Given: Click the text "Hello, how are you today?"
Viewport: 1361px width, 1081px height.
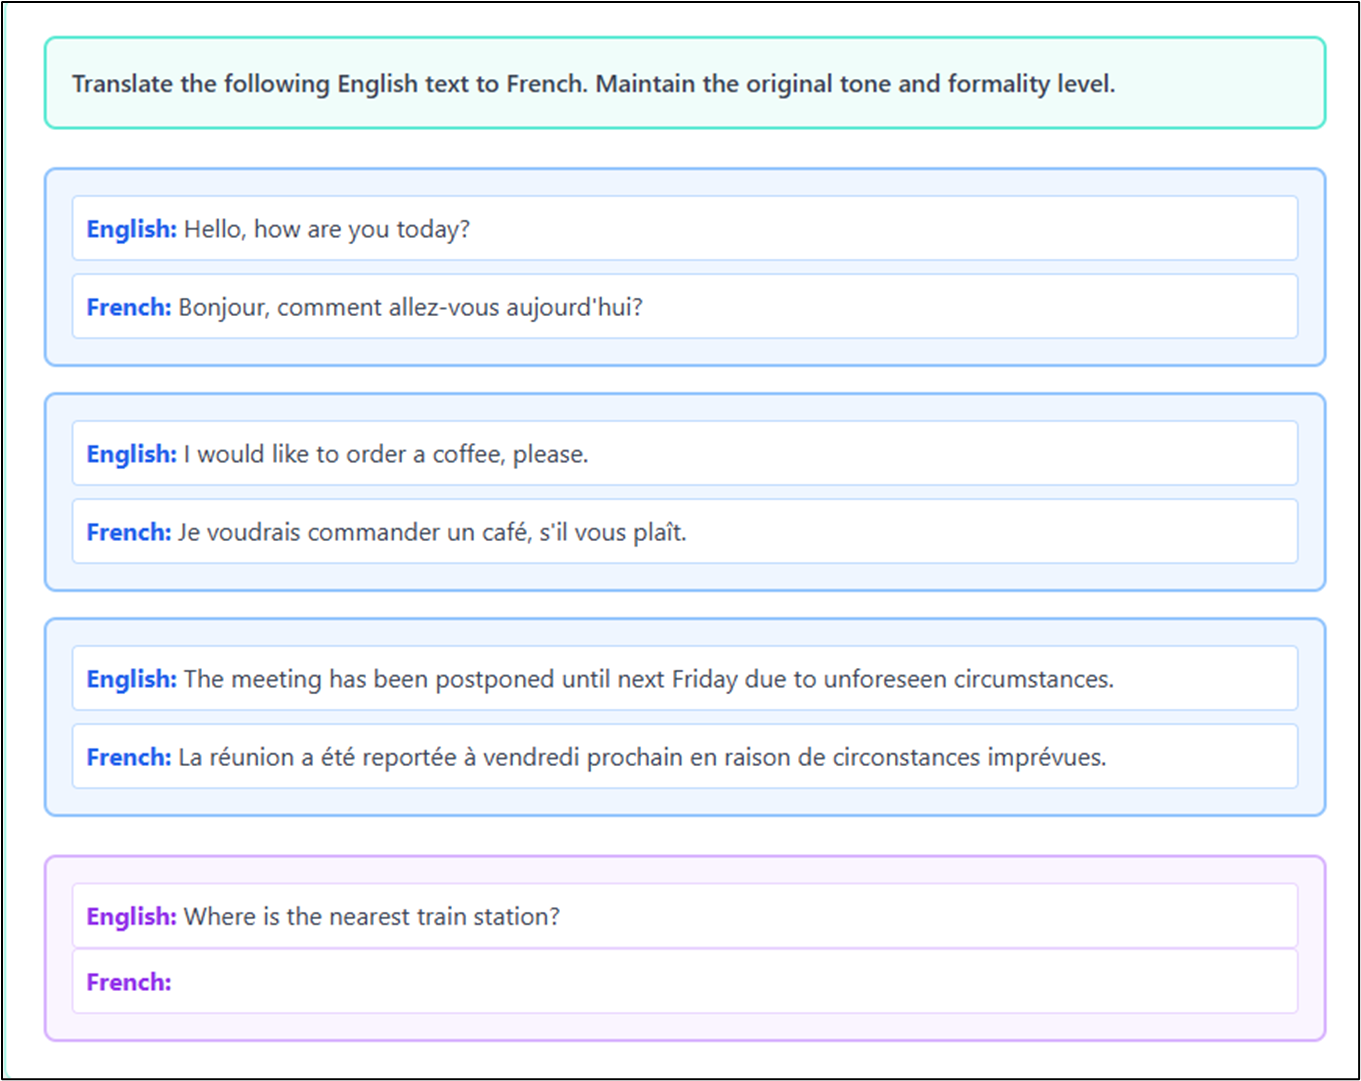Looking at the screenshot, I should coord(326,229).
